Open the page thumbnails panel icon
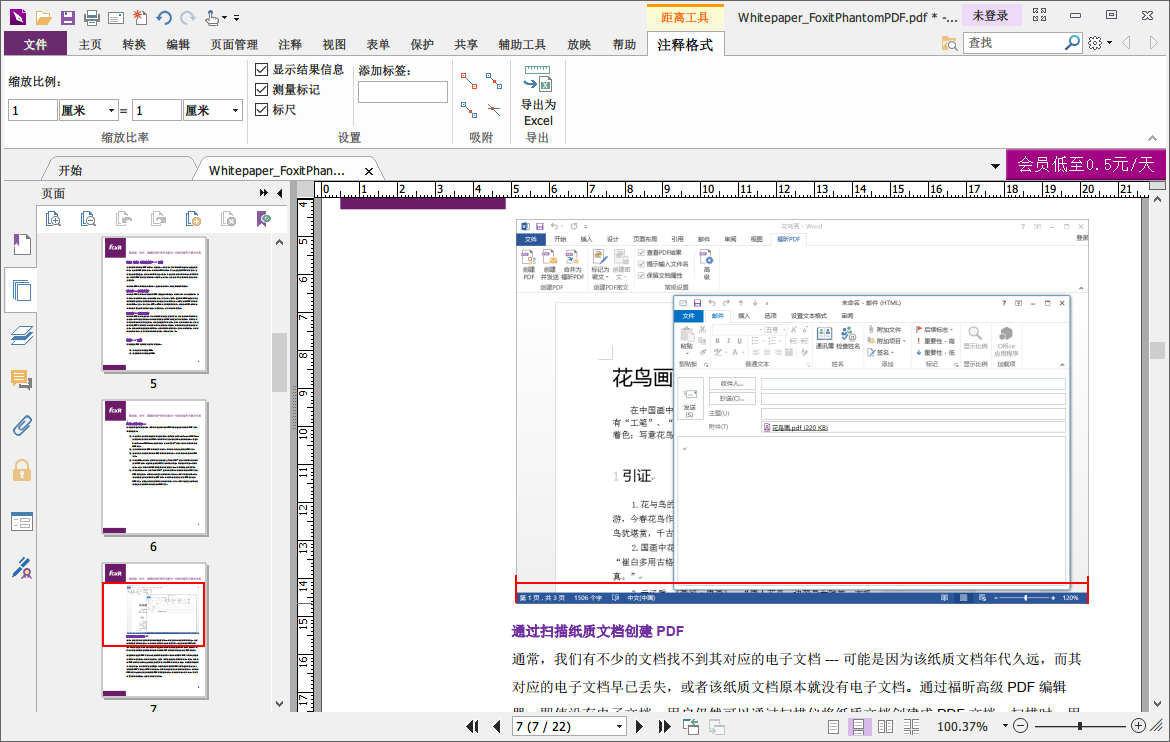 coord(22,290)
